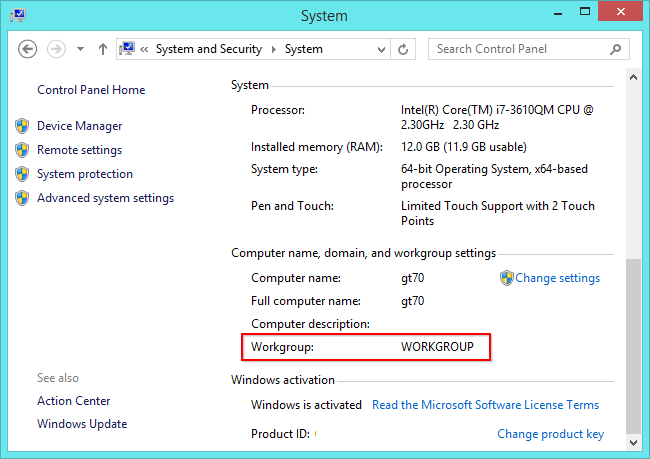650x459 pixels.
Task: Click the System protection shield icon
Action: click(x=22, y=174)
